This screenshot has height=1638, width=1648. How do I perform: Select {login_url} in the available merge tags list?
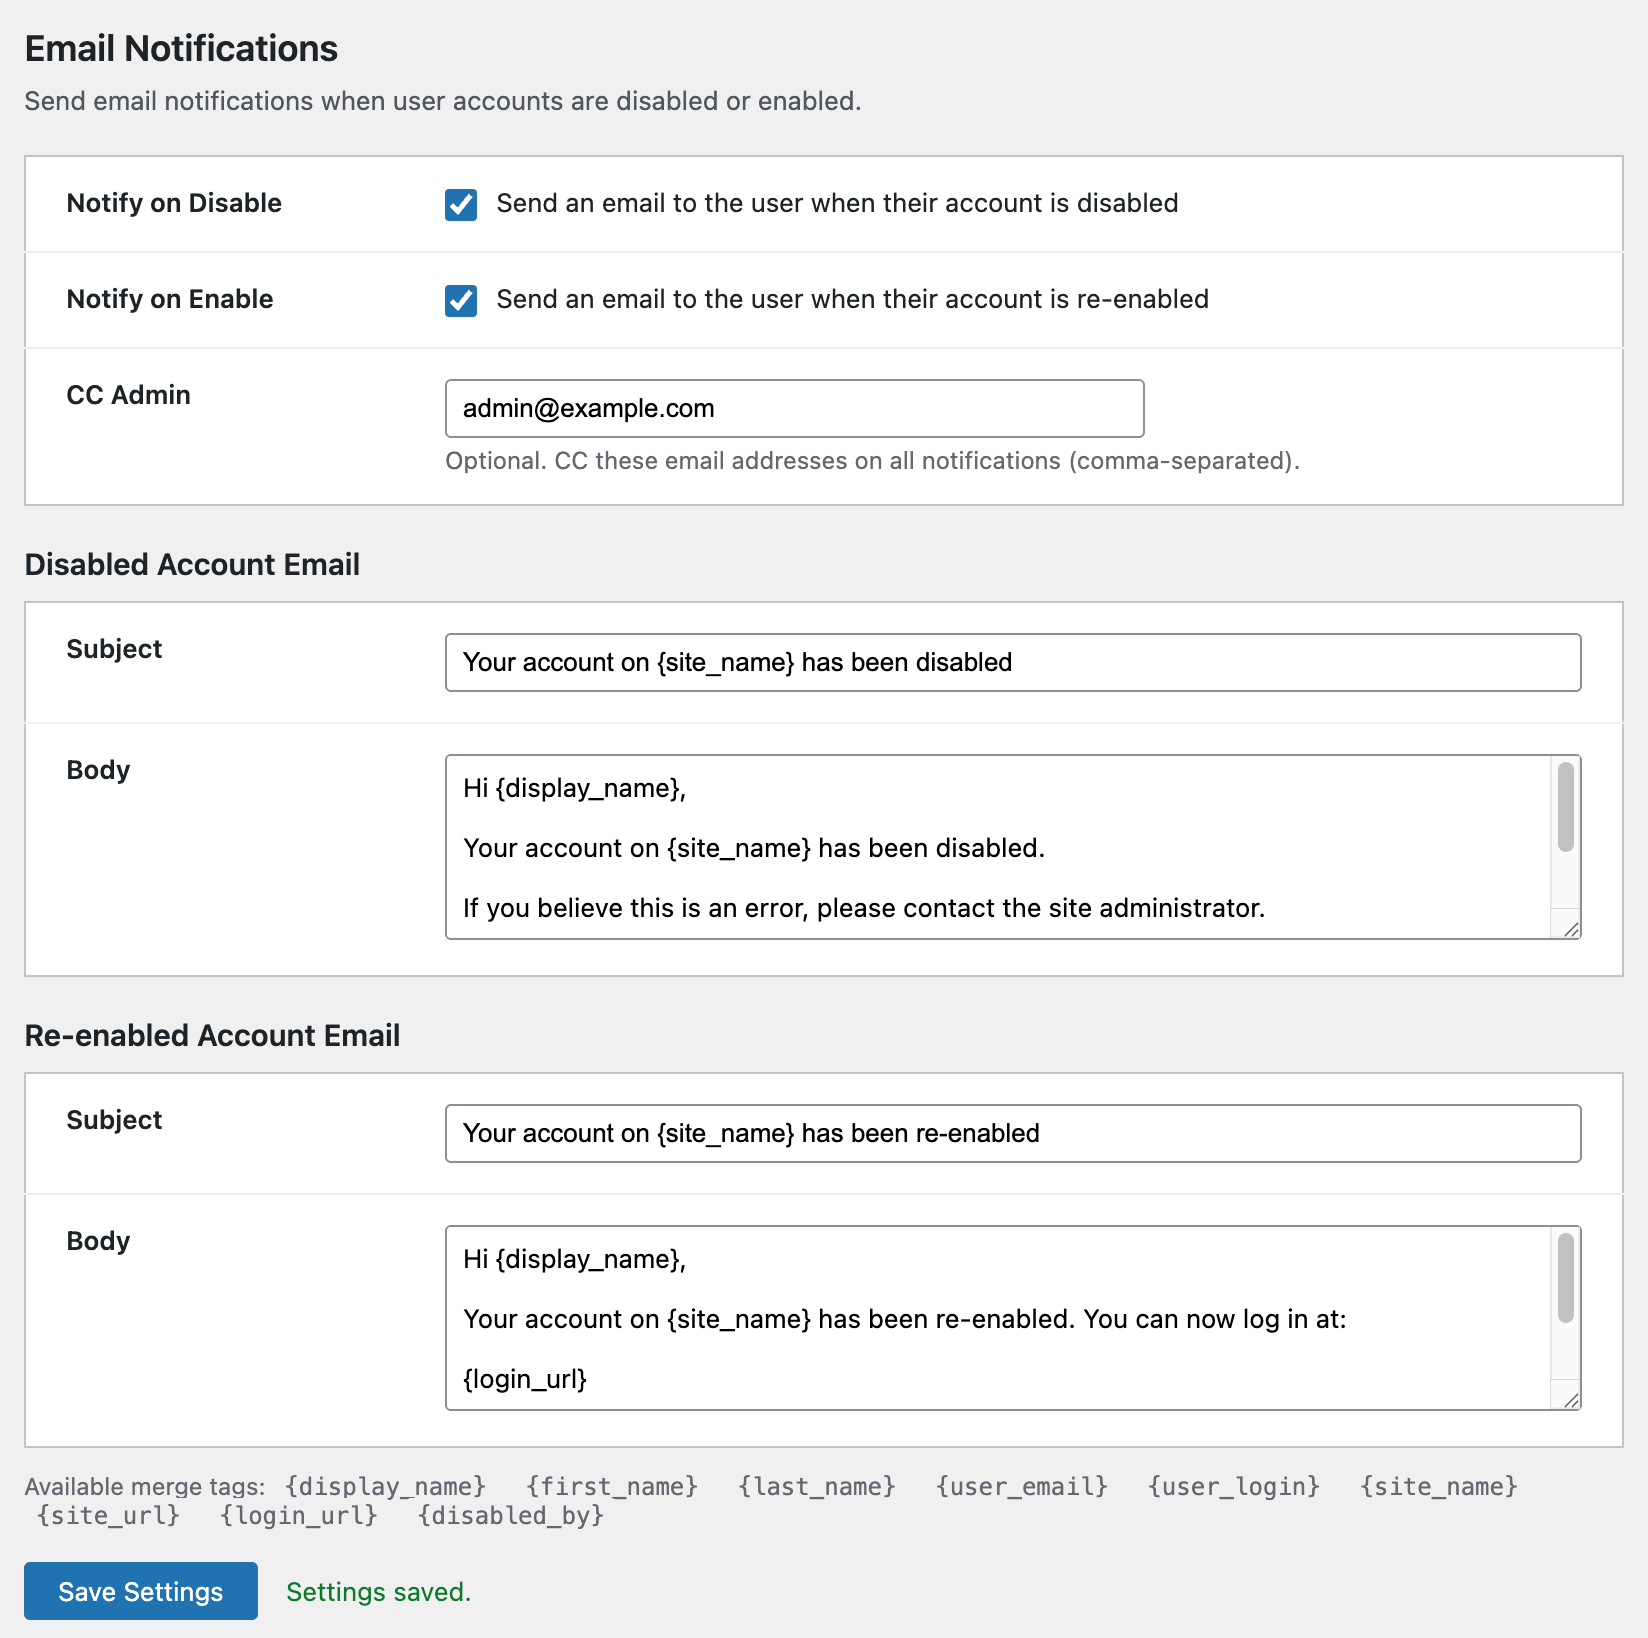298,1515
